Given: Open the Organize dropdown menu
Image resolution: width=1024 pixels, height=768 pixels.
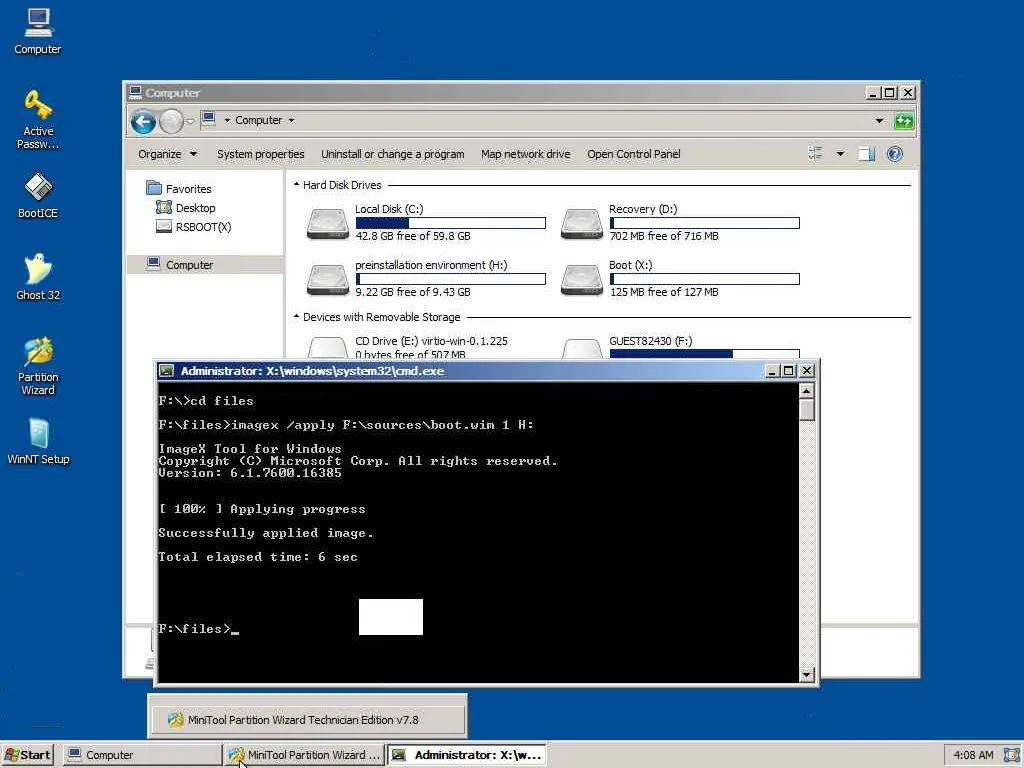Looking at the screenshot, I should [167, 154].
